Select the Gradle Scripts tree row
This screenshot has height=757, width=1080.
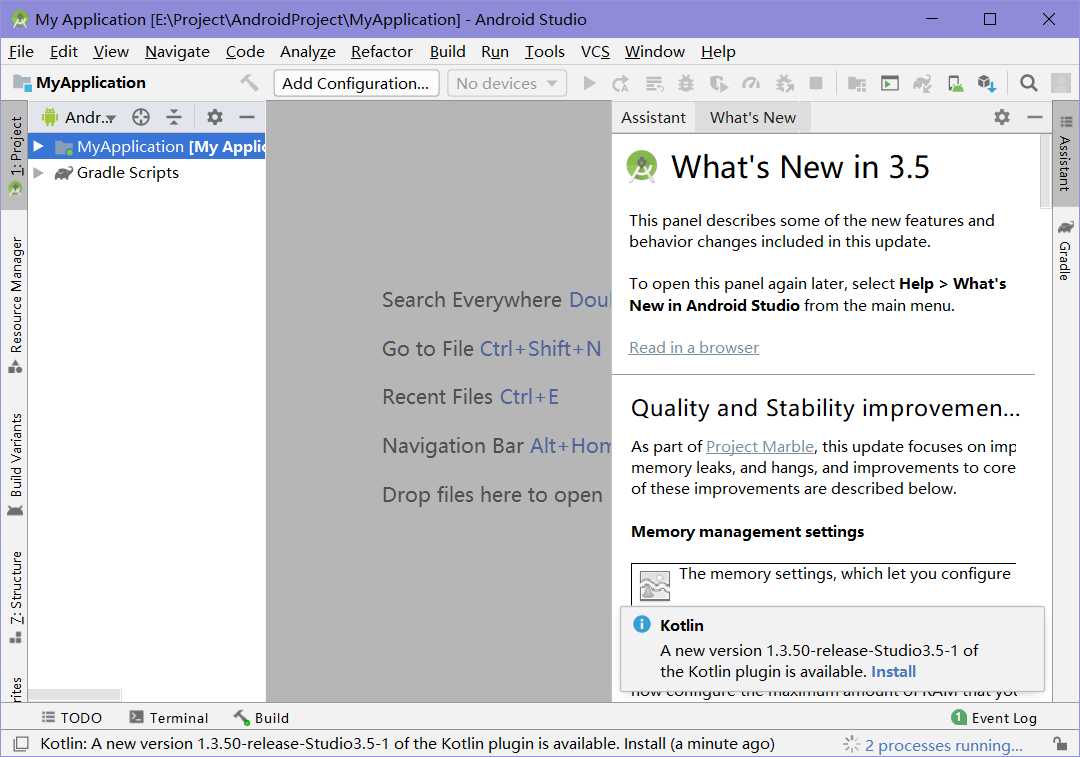[147, 173]
